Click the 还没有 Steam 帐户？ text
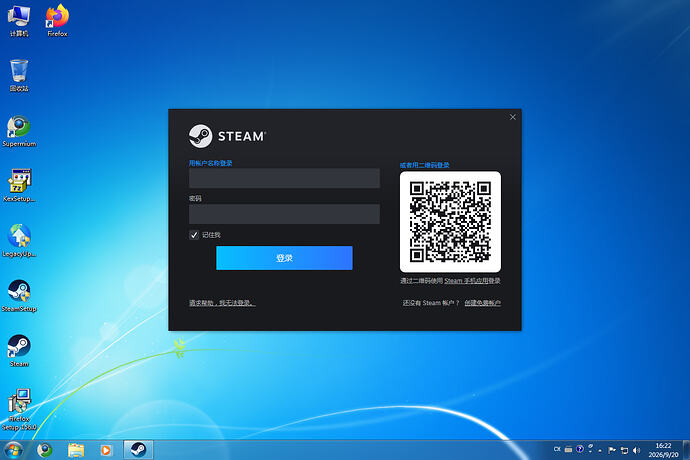 coord(431,303)
